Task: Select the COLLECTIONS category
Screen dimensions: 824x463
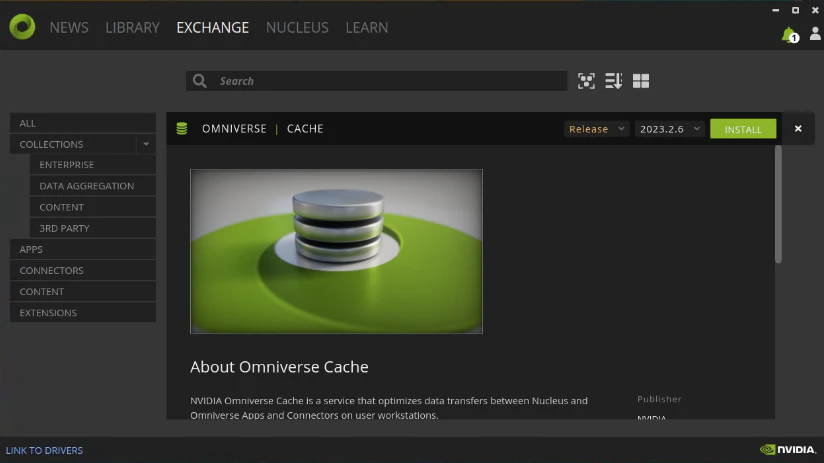Action: [x=73, y=144]
